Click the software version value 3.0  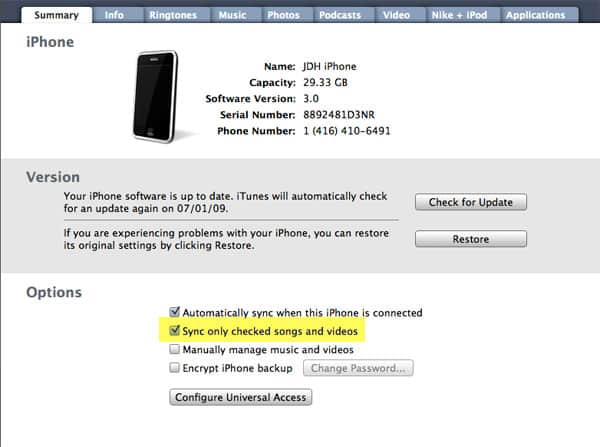click(311, 99)
